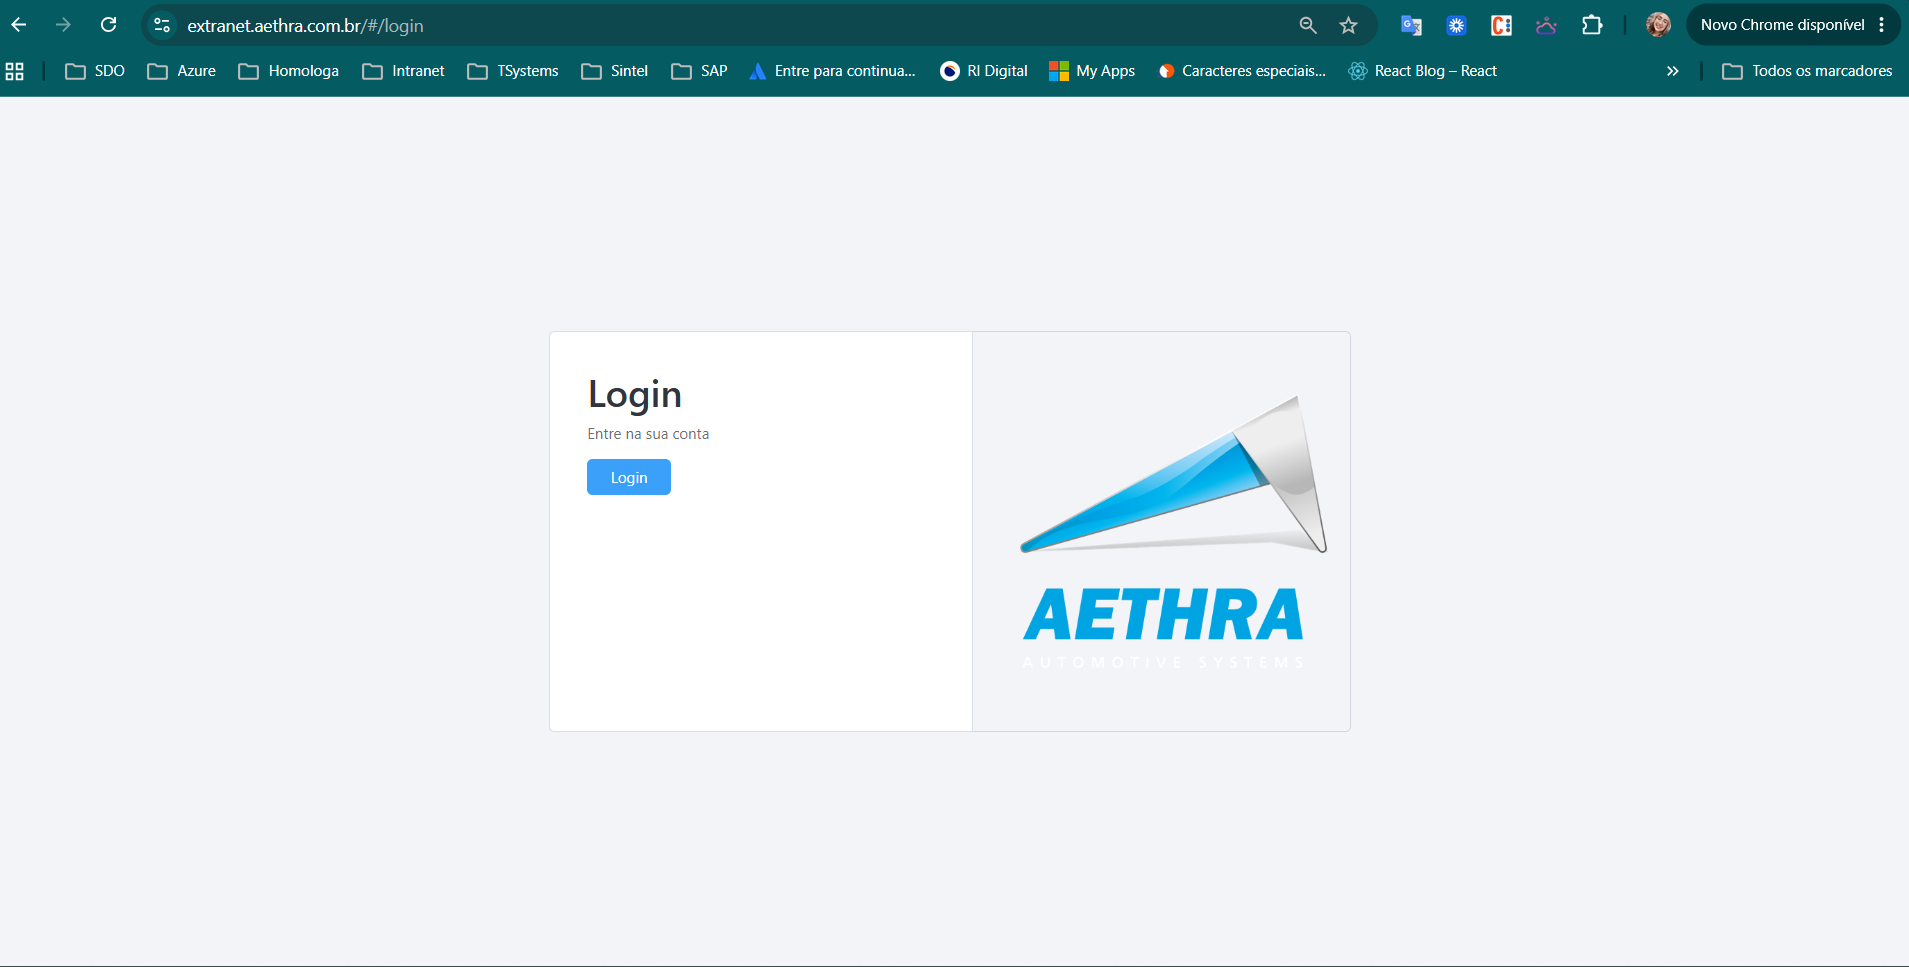Viewport: 1909px width, 967px height.
Task: Expand the Homologa bookmark folder
Action: click(289, 71)
